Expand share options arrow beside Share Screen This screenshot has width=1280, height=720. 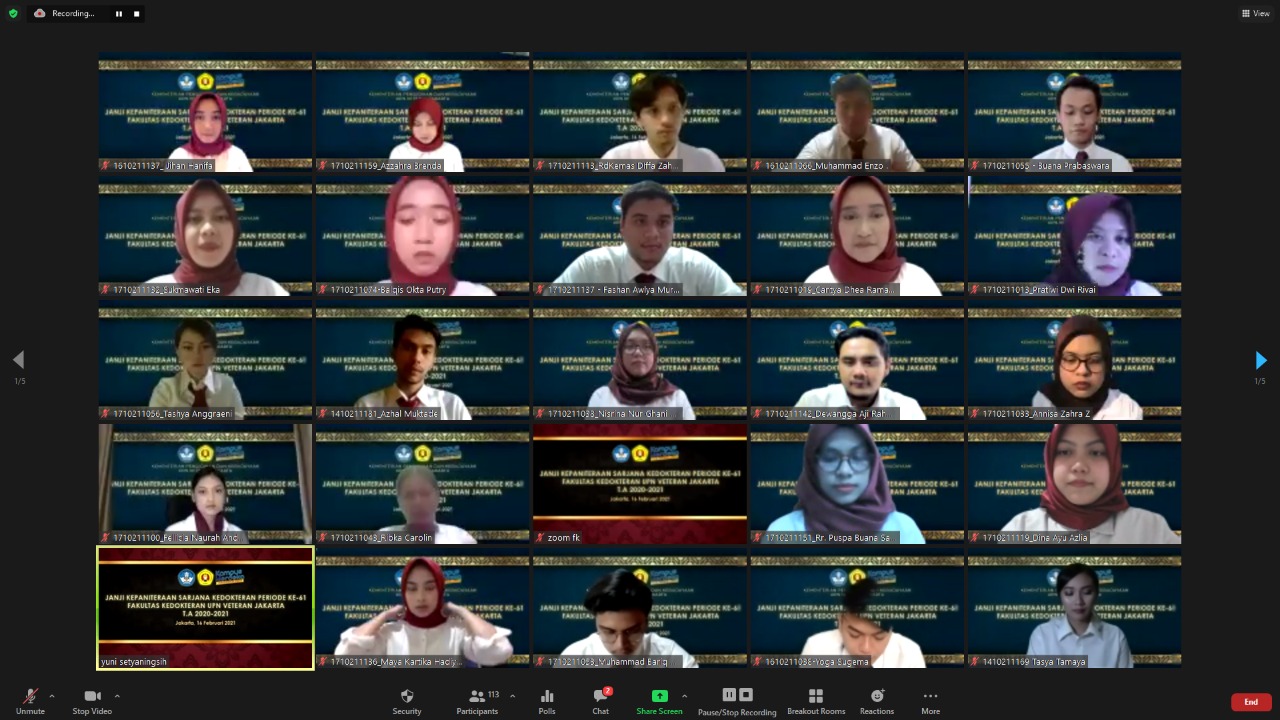(x=684, y=696)
